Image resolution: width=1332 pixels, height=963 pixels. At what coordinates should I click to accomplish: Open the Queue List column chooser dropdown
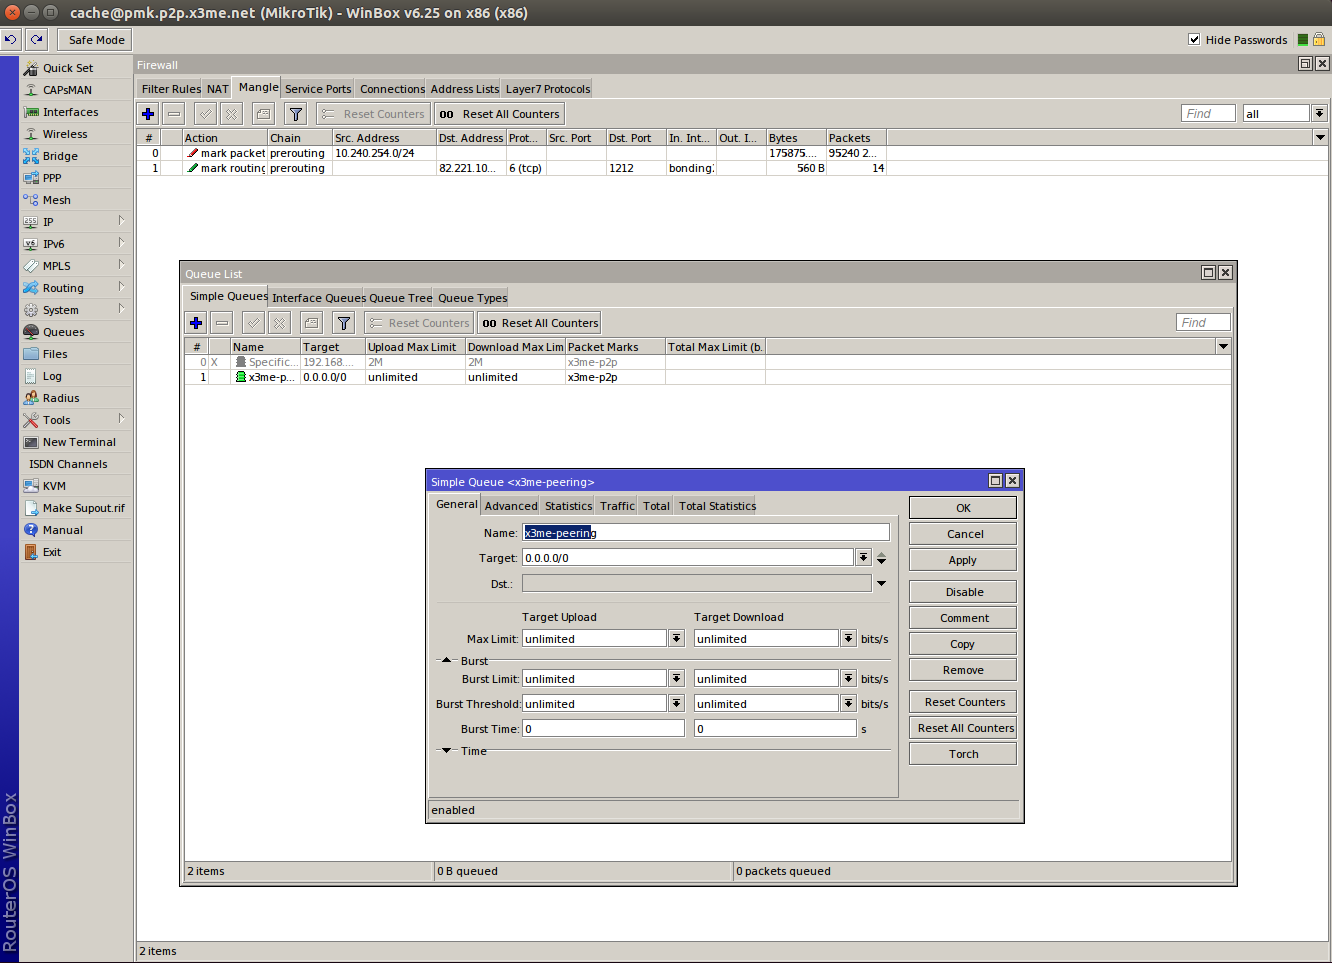1223,346
